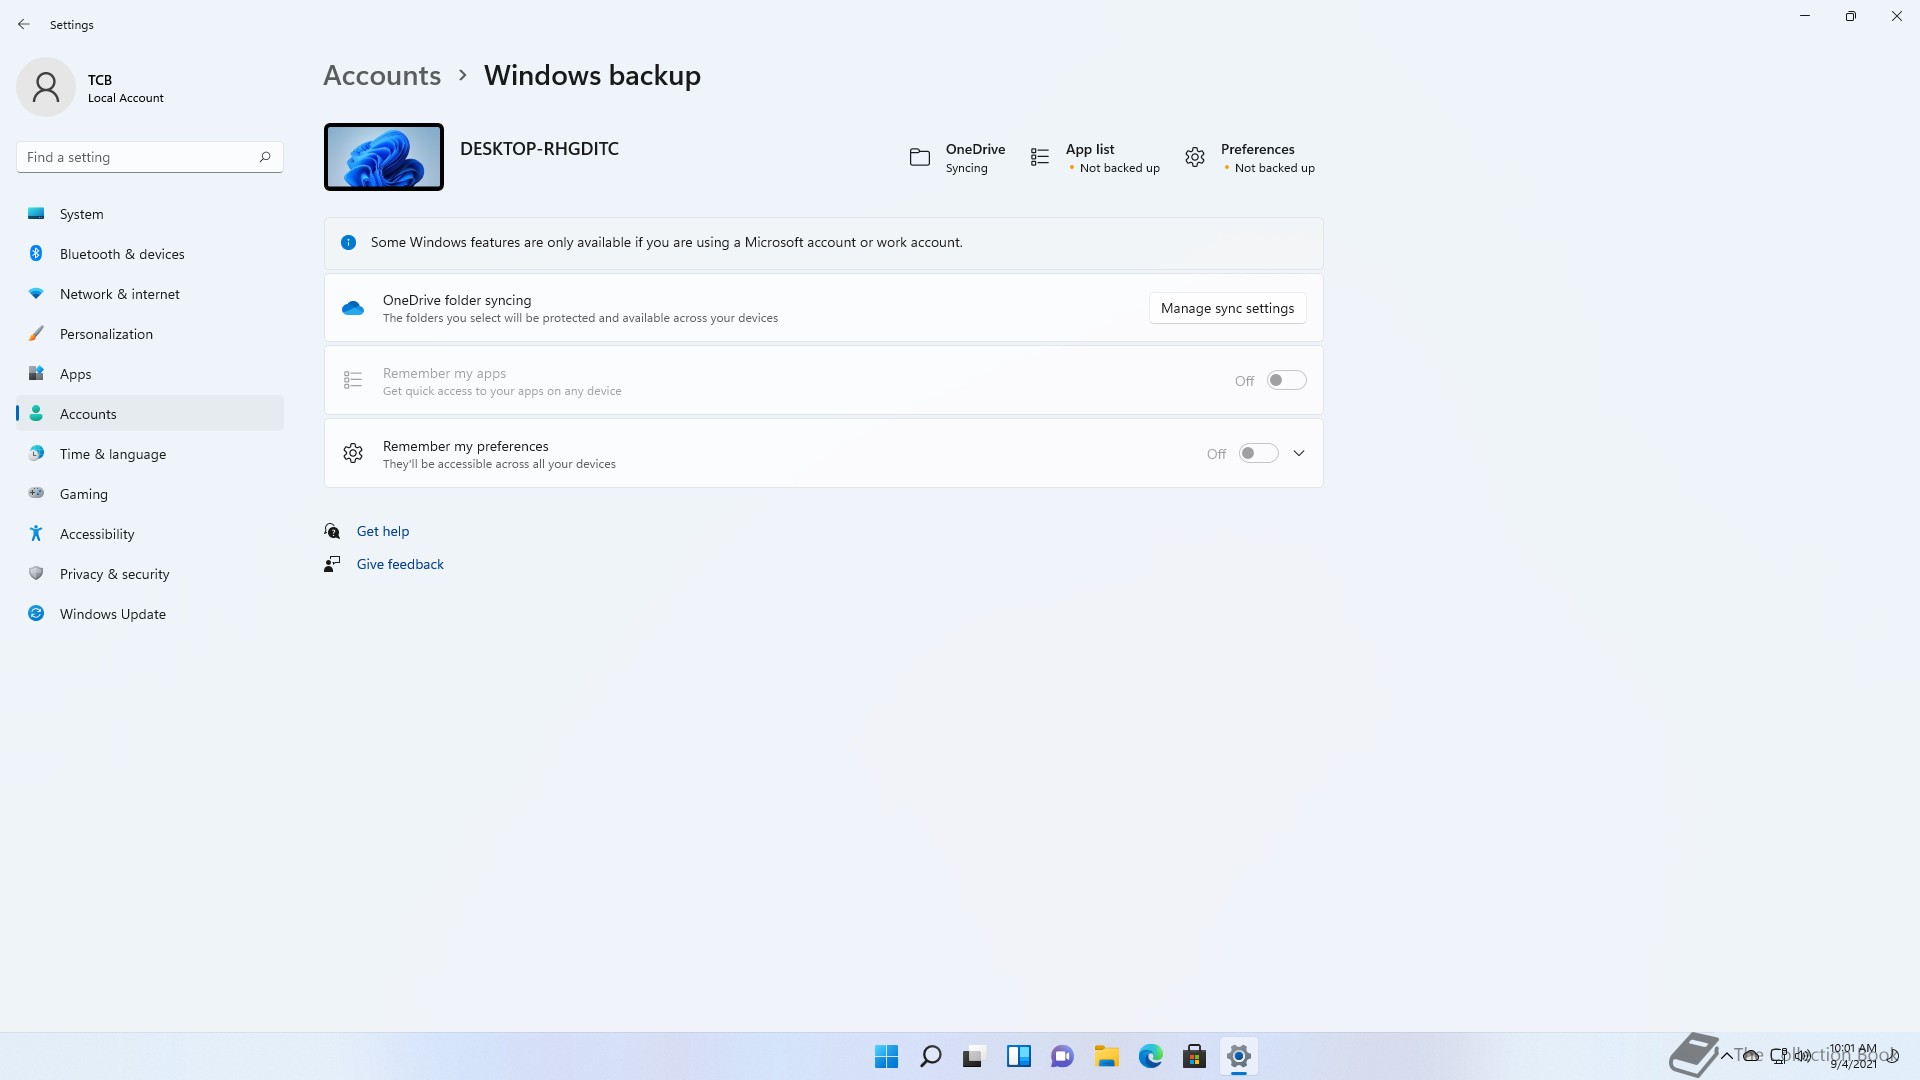The width and height of the screenshot is (1920, 1080).
Task: Click the Remember my preferences gear icon
Action: [x=353, y=453]
